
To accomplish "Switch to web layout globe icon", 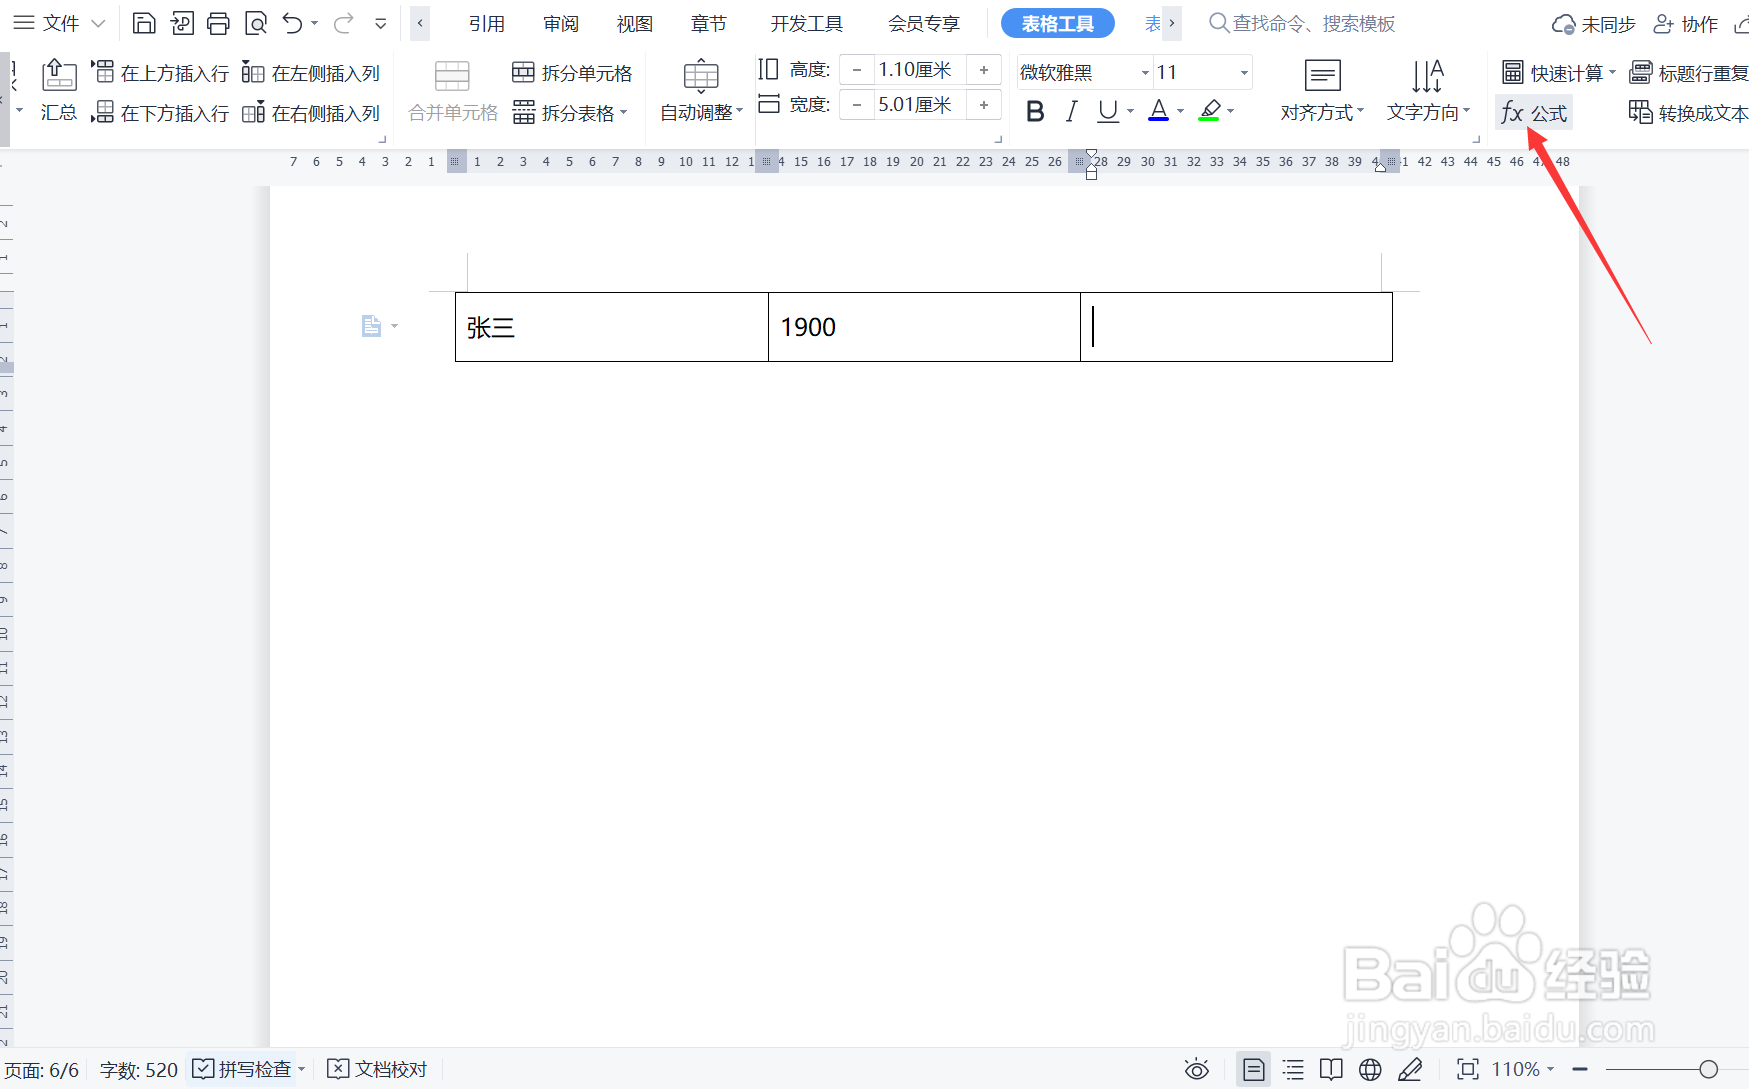I will point(1370,1069).
